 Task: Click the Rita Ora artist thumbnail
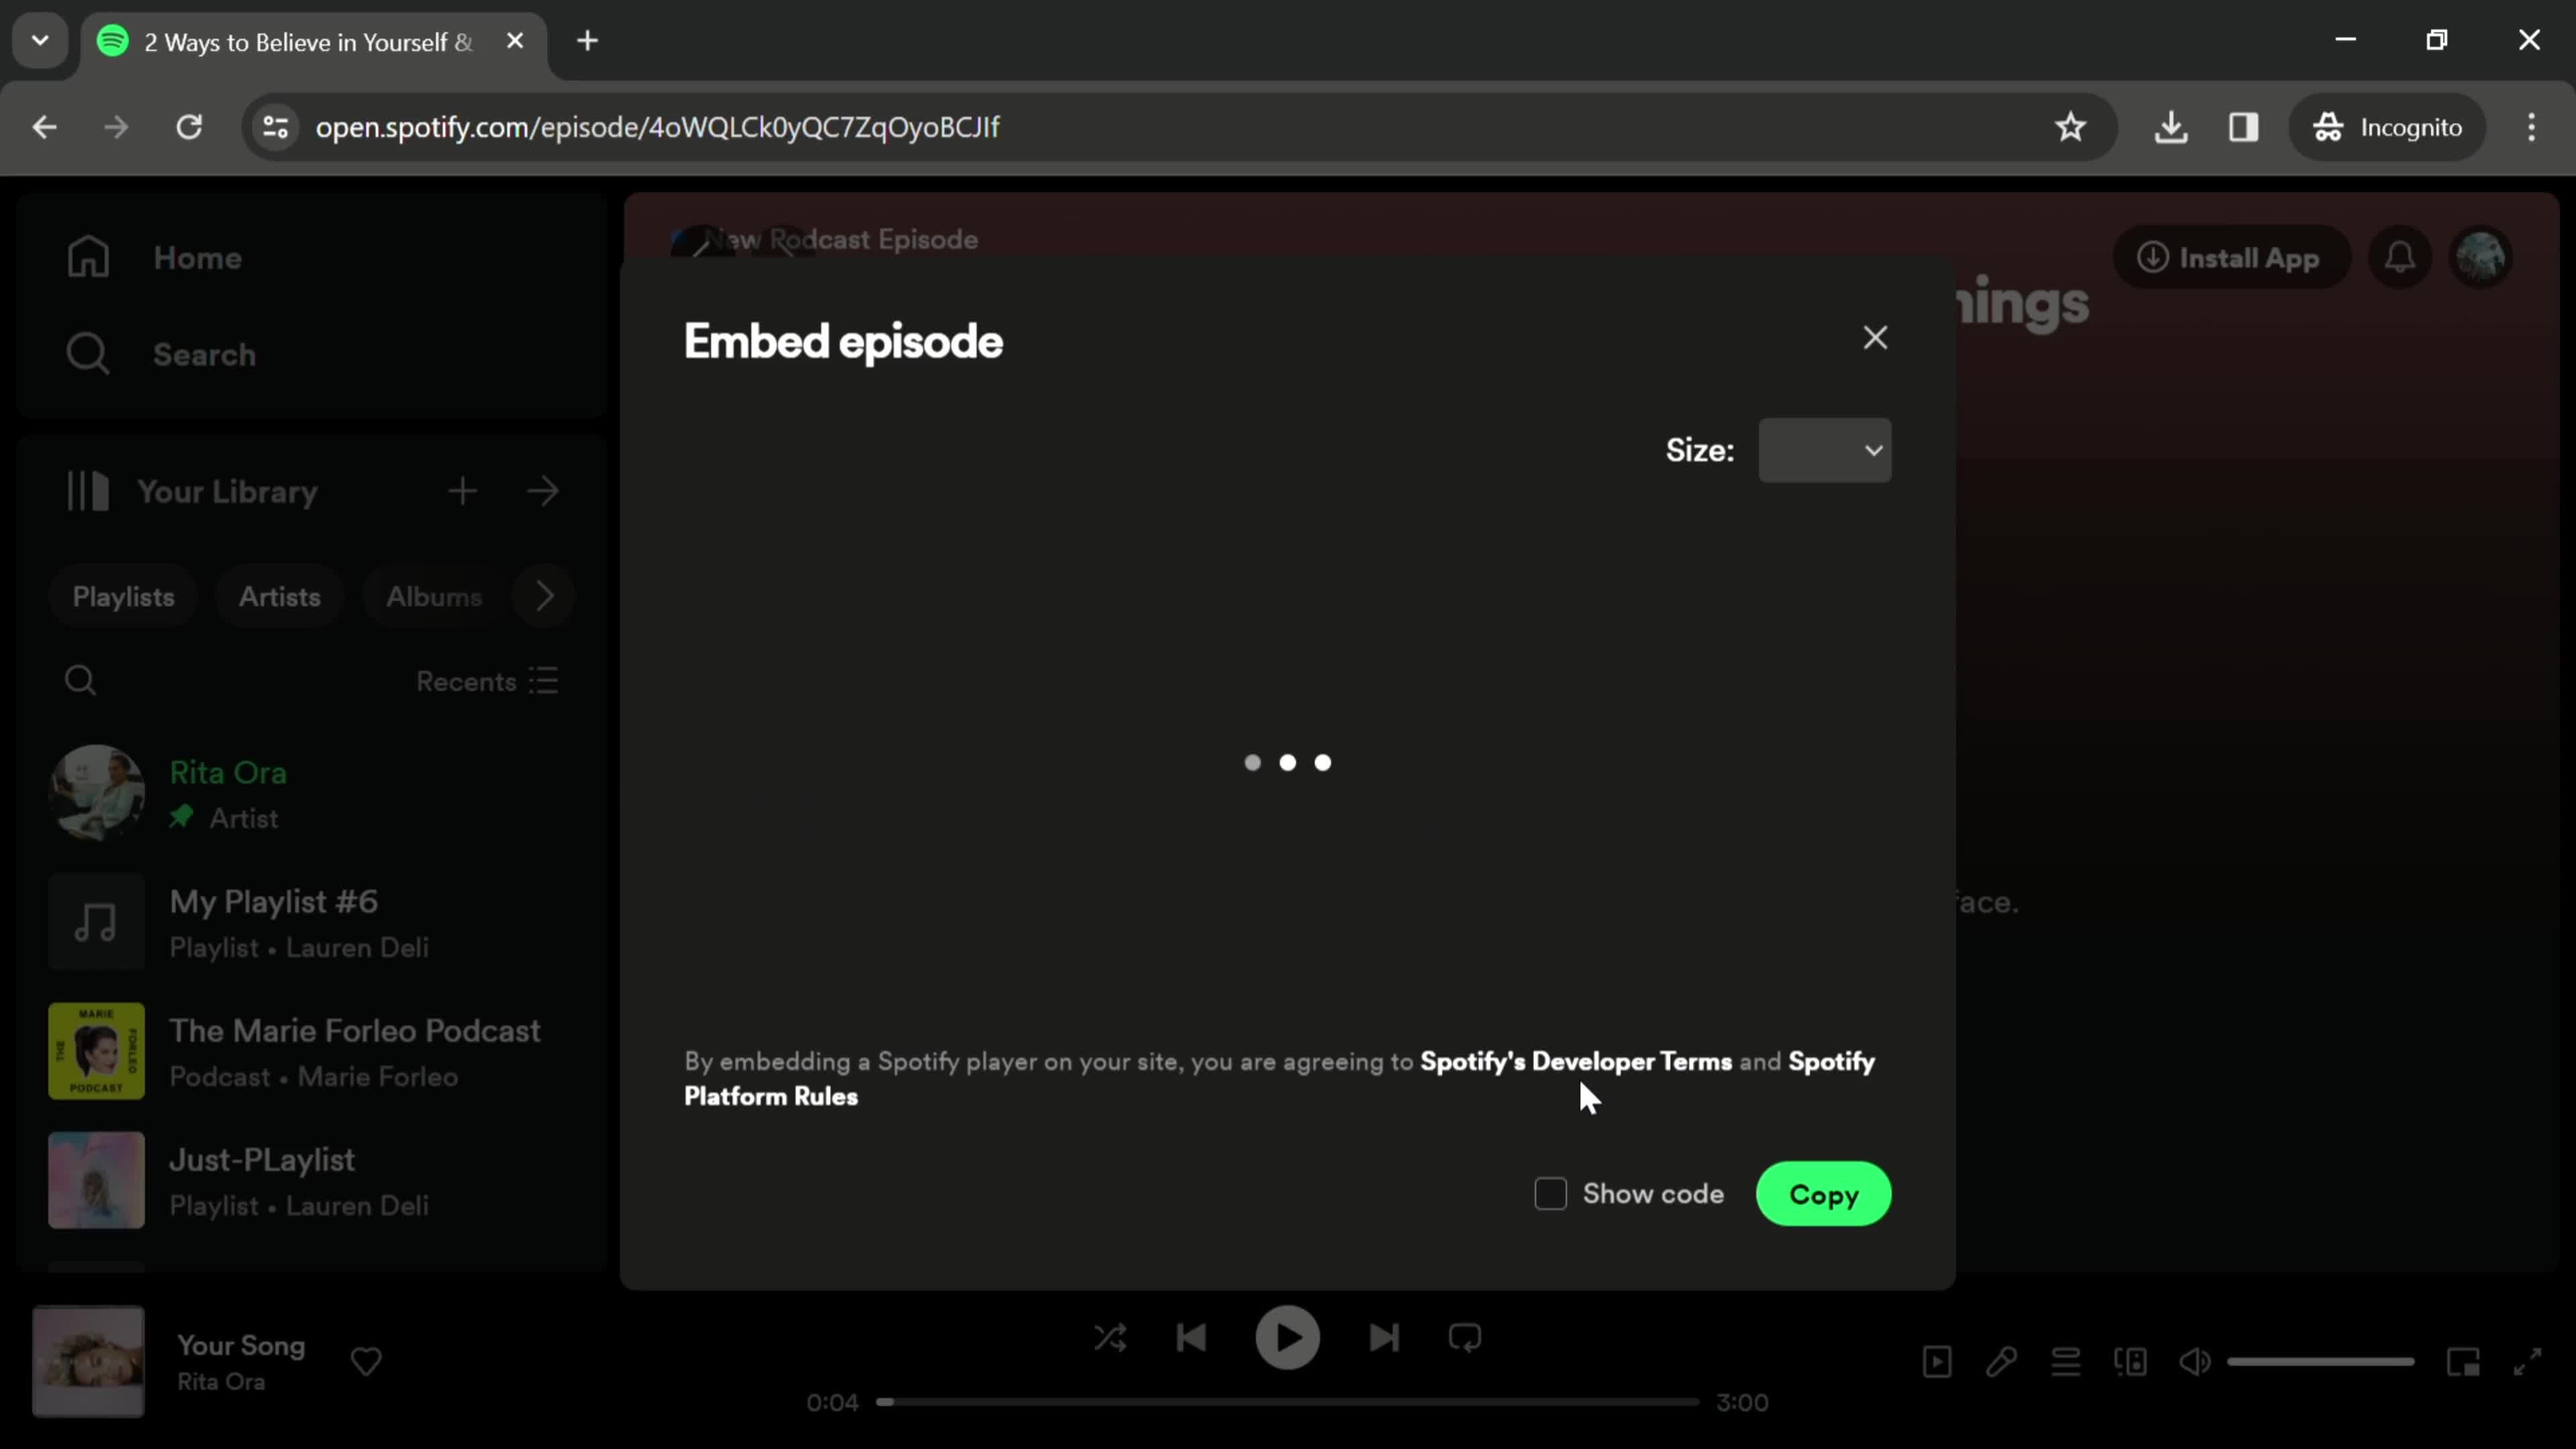tap(95, 793)
